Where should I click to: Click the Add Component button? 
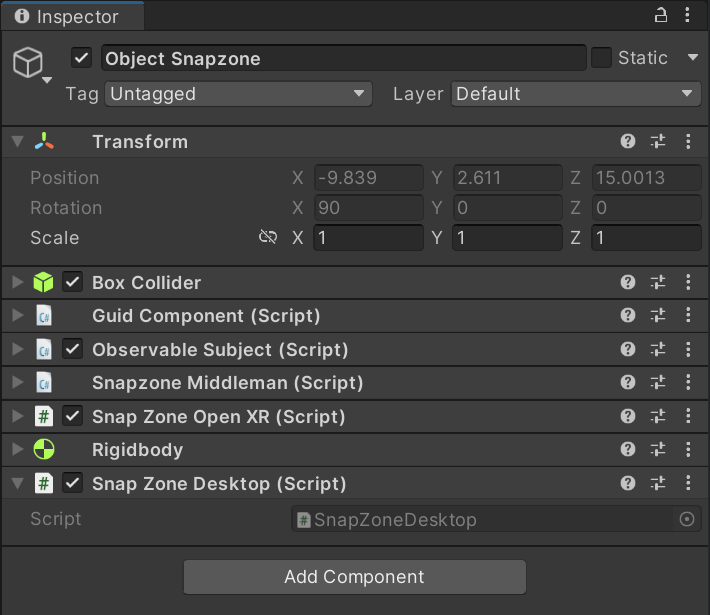[x=354, y=577]
